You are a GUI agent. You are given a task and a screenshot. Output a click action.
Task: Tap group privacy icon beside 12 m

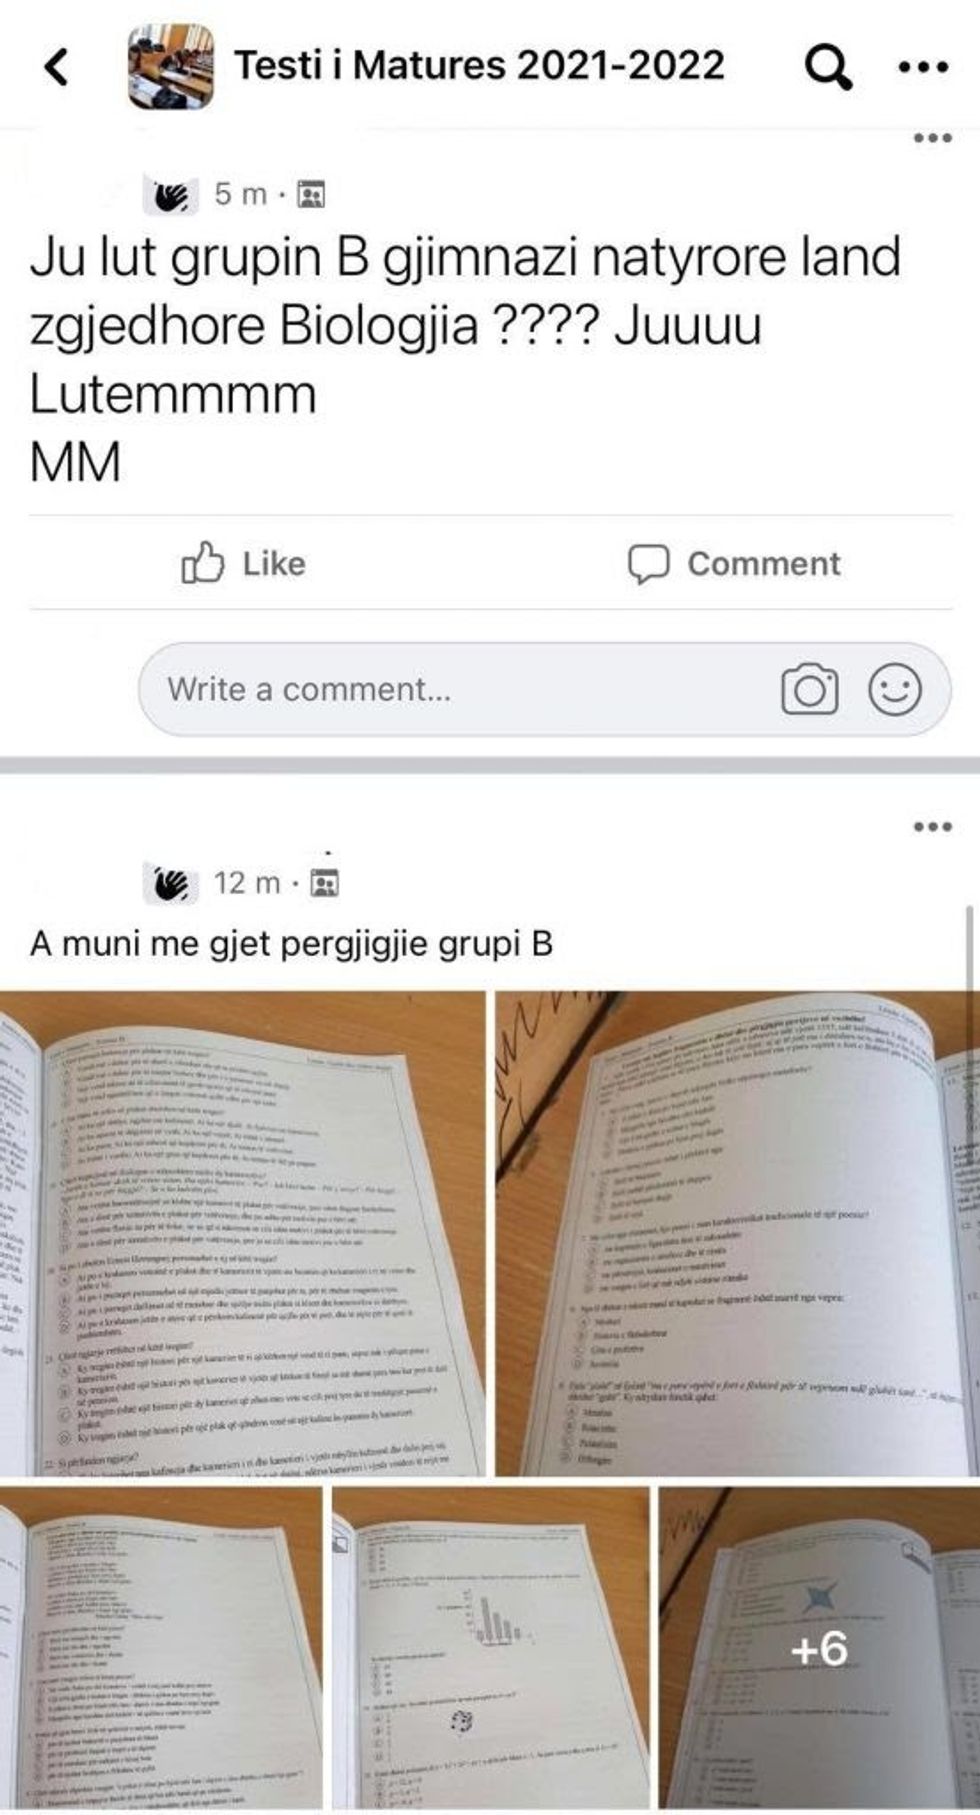(x=325, y=883)
